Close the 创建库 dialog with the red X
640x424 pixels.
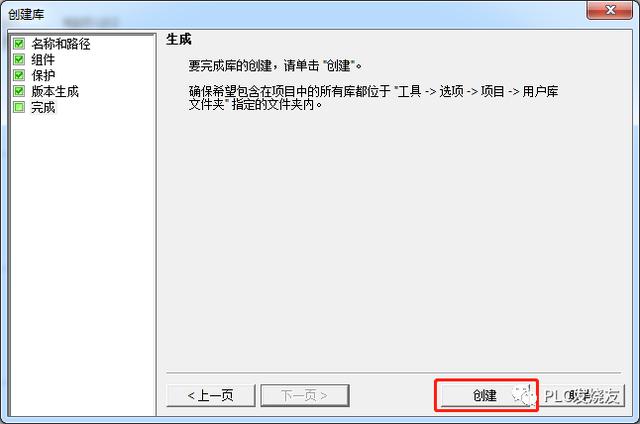tap(609, 10)
